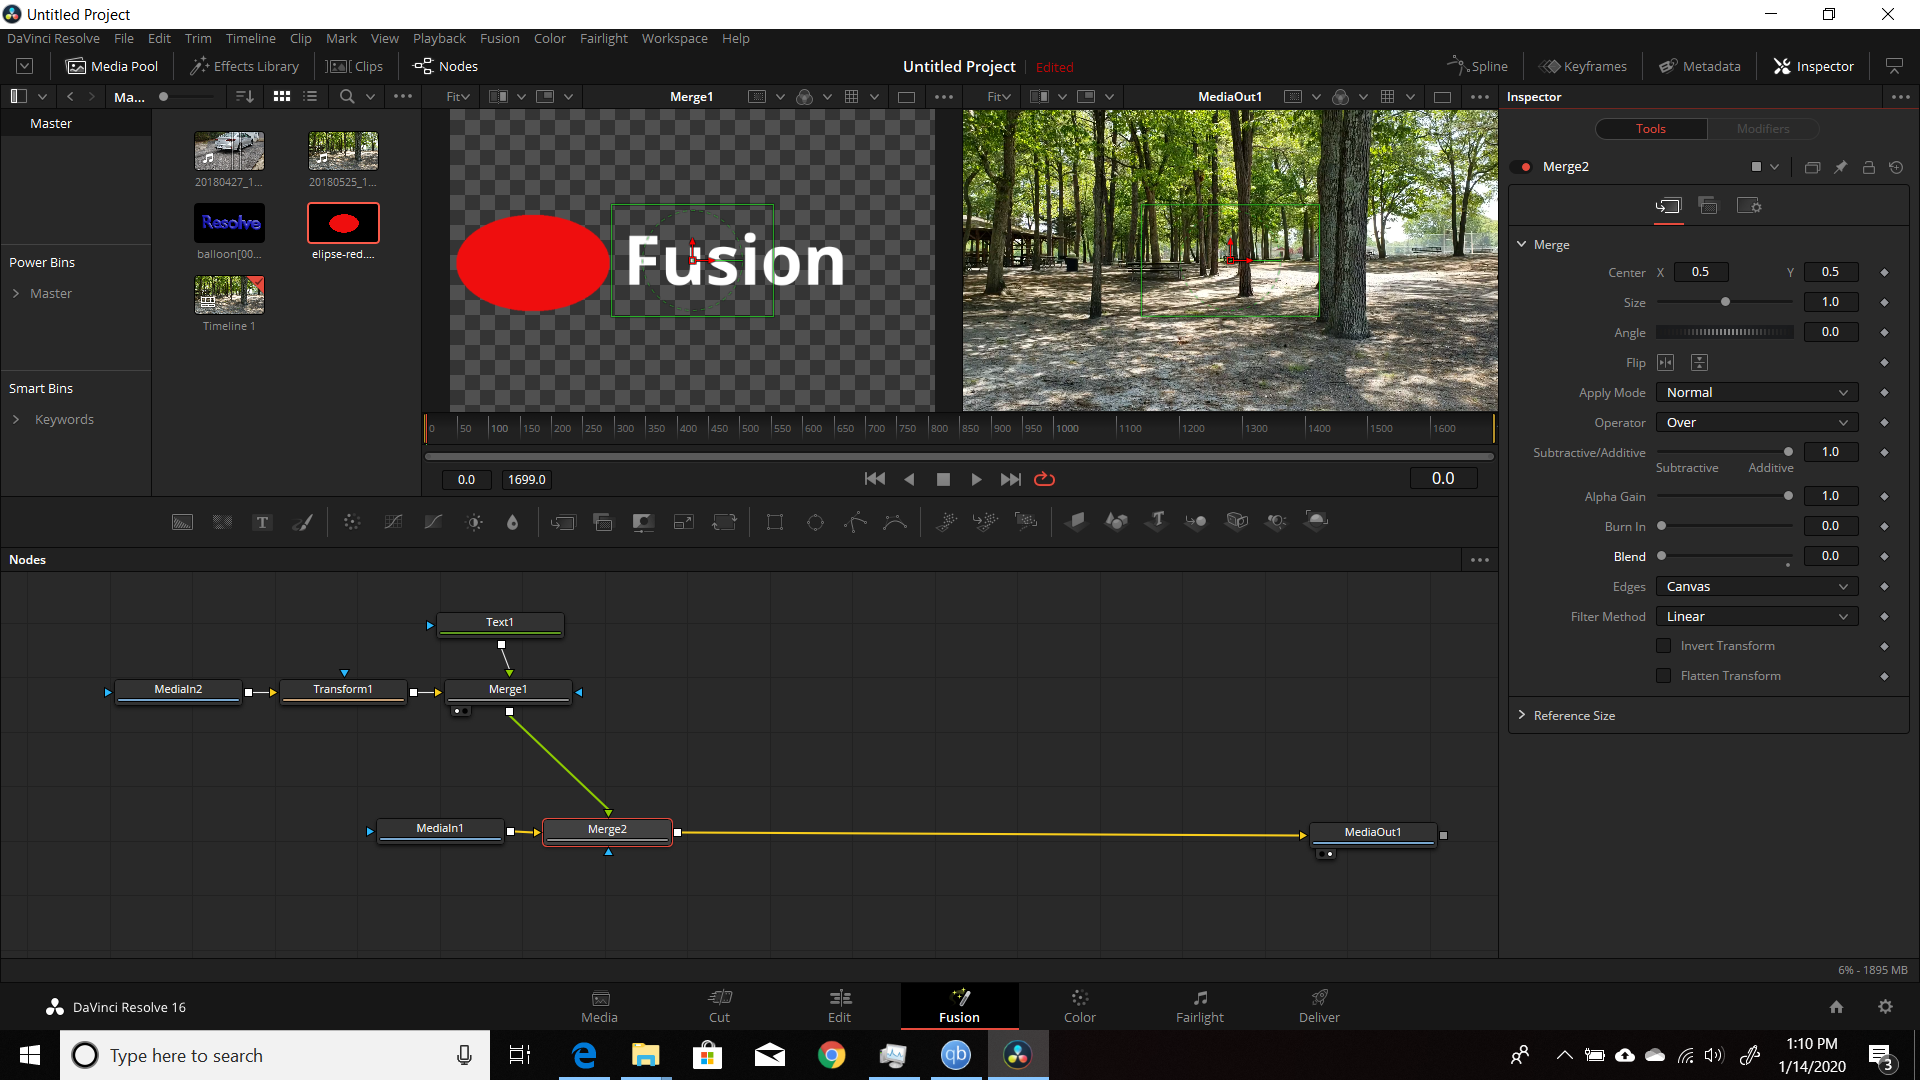Screen dimensions: 1920x1080
Task: Add a pRender particle tool
Action: click(1026, 521)
